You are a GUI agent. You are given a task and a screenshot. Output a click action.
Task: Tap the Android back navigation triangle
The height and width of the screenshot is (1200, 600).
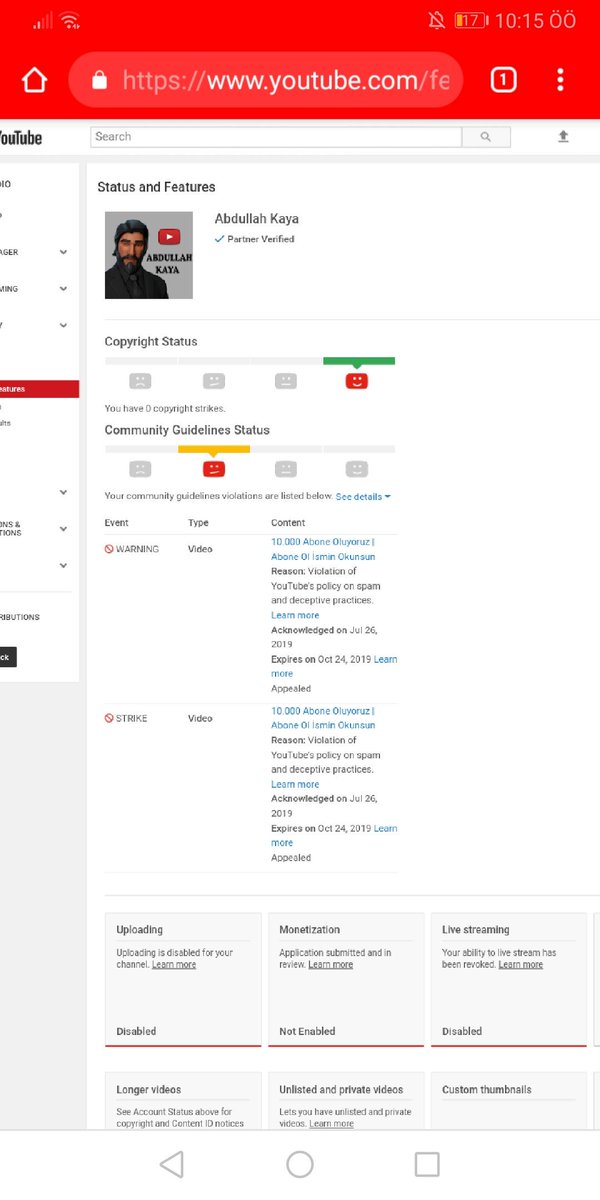(172, 1164)
